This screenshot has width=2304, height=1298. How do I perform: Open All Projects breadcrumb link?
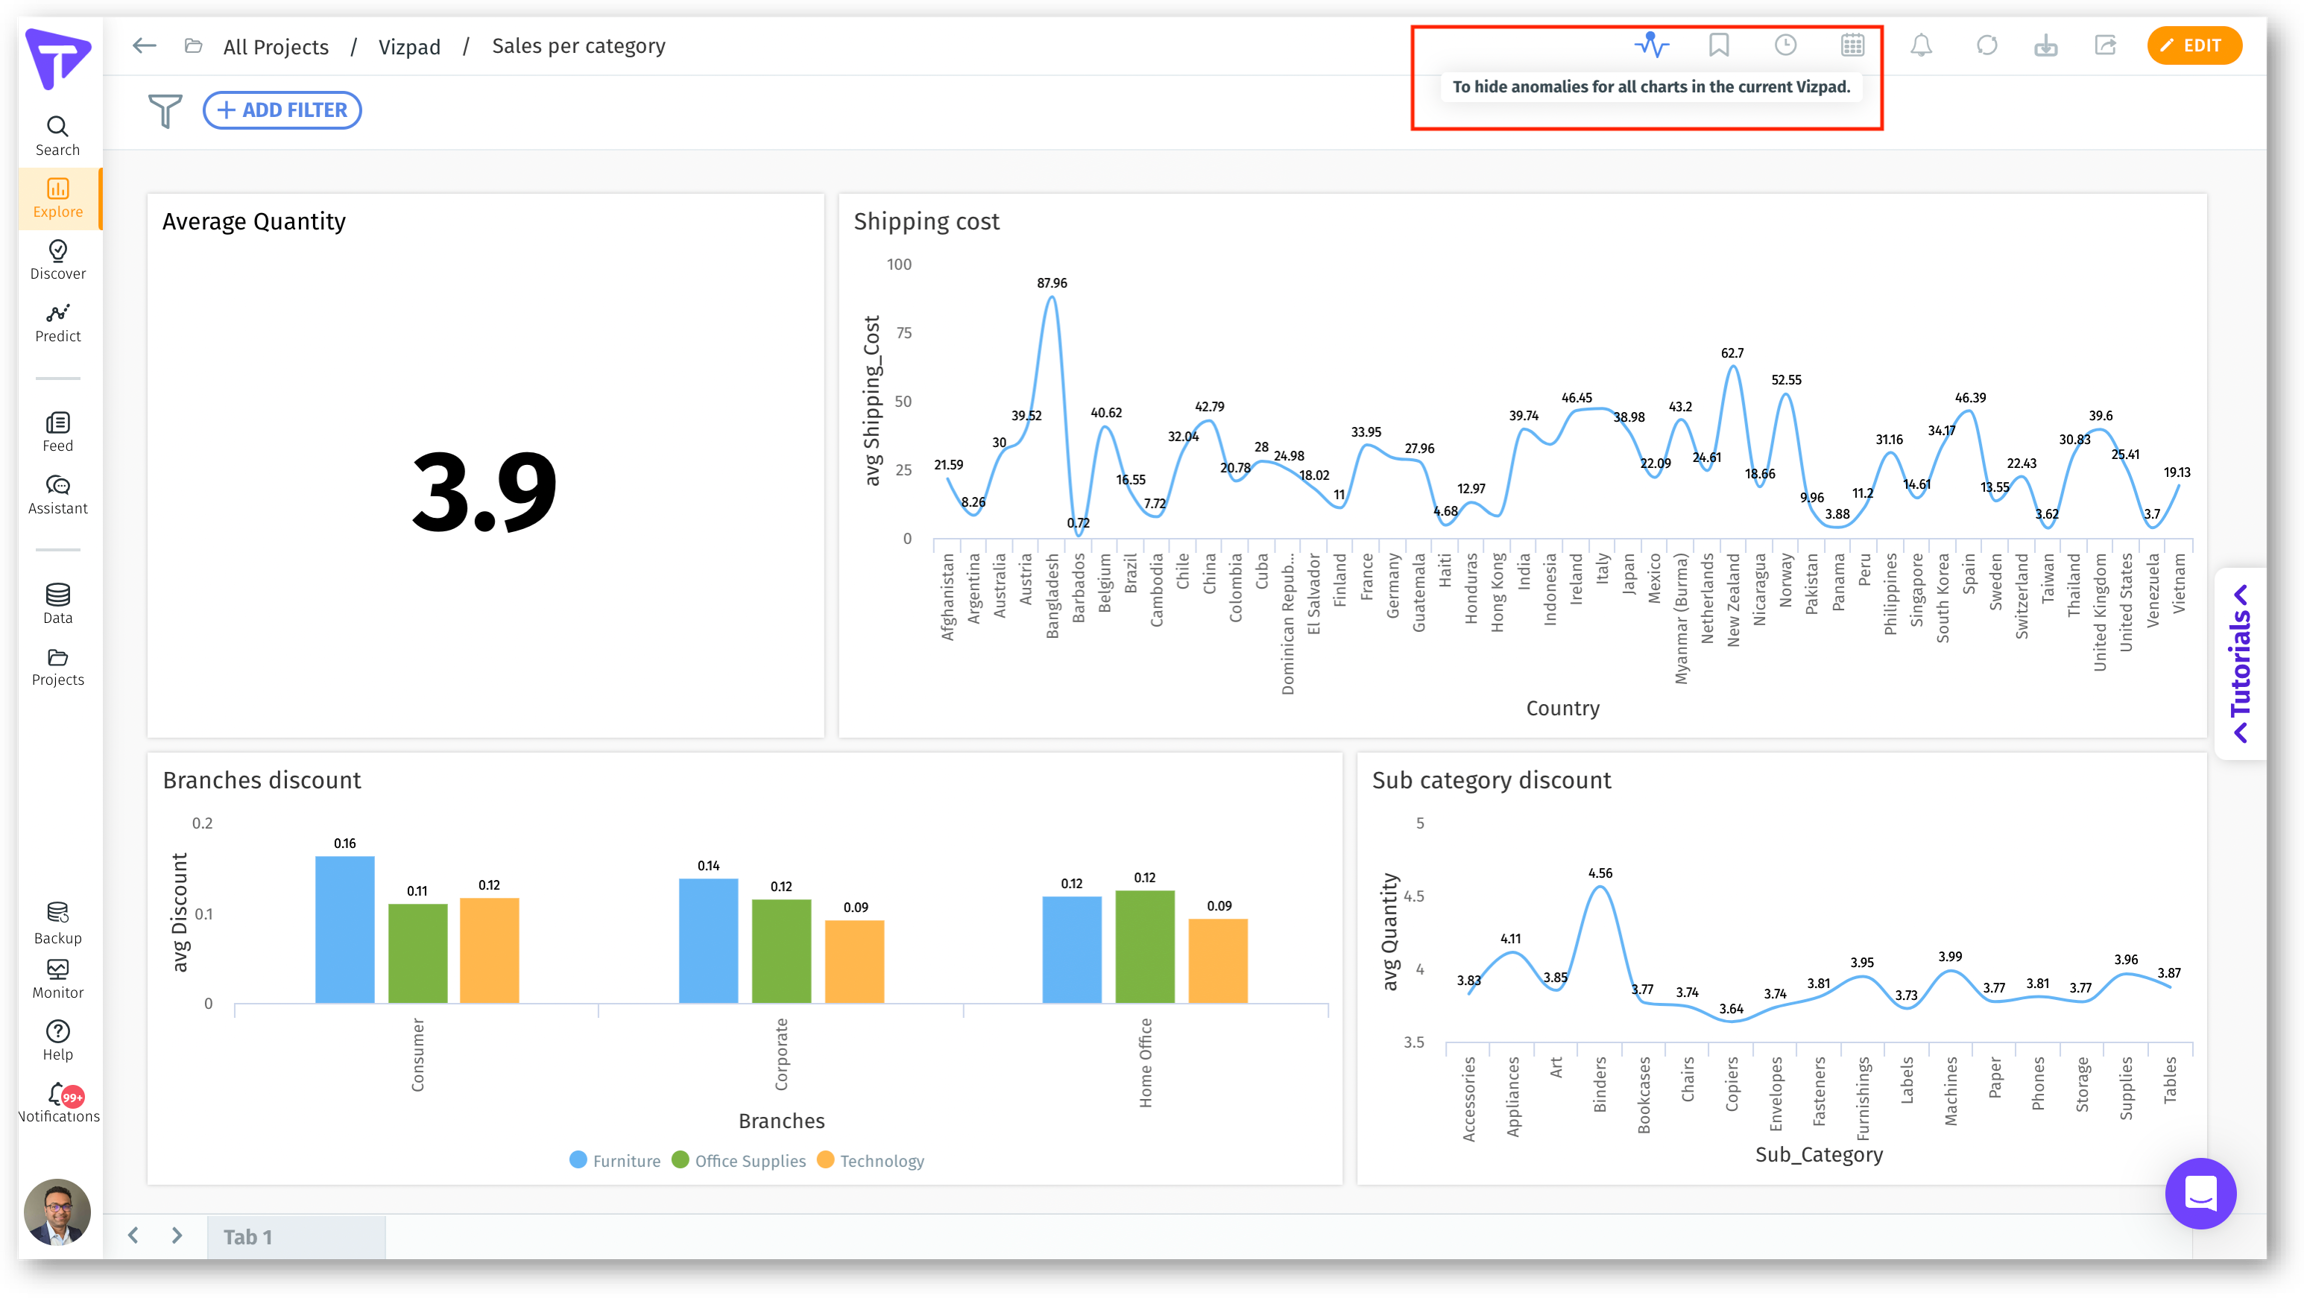275,47
